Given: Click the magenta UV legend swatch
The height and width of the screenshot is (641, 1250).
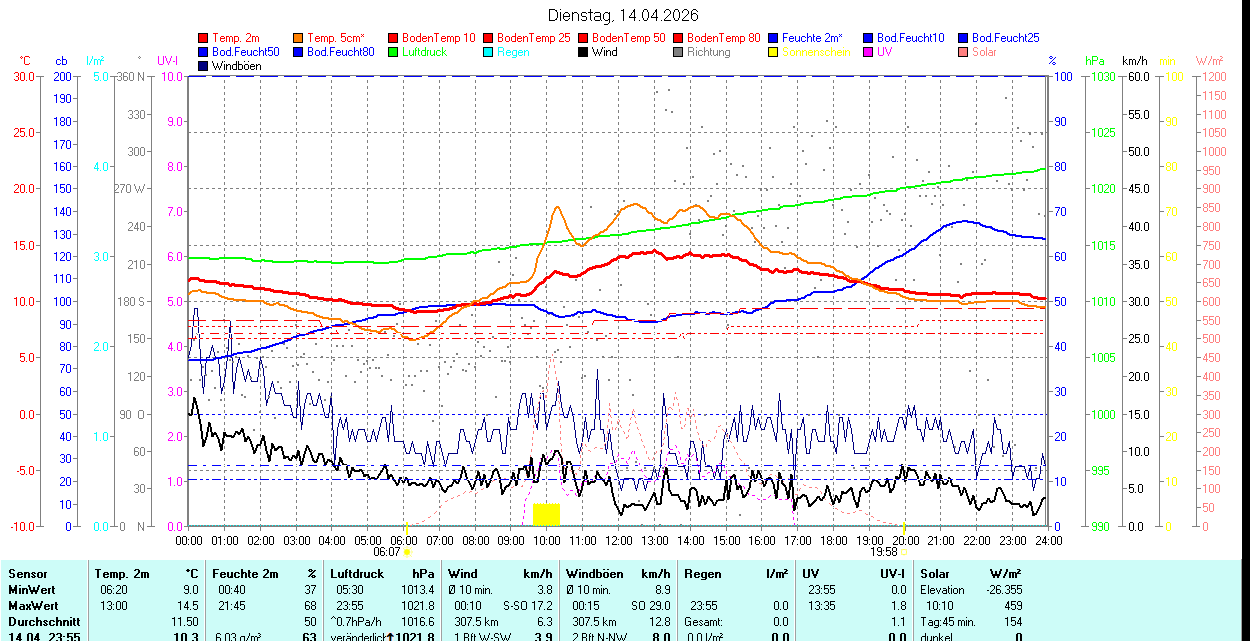Looking at the screenshot, I should click(868, 52).
